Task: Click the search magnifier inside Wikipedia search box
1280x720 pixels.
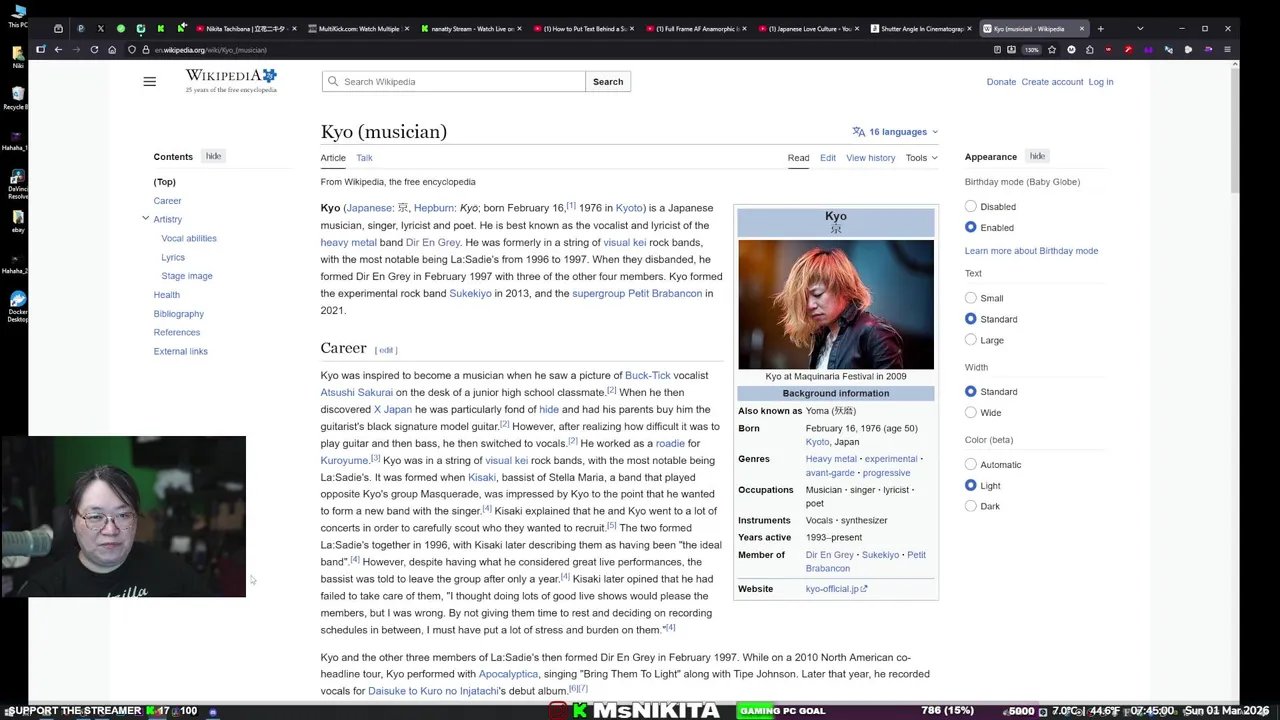Action: tap(333, 82)
